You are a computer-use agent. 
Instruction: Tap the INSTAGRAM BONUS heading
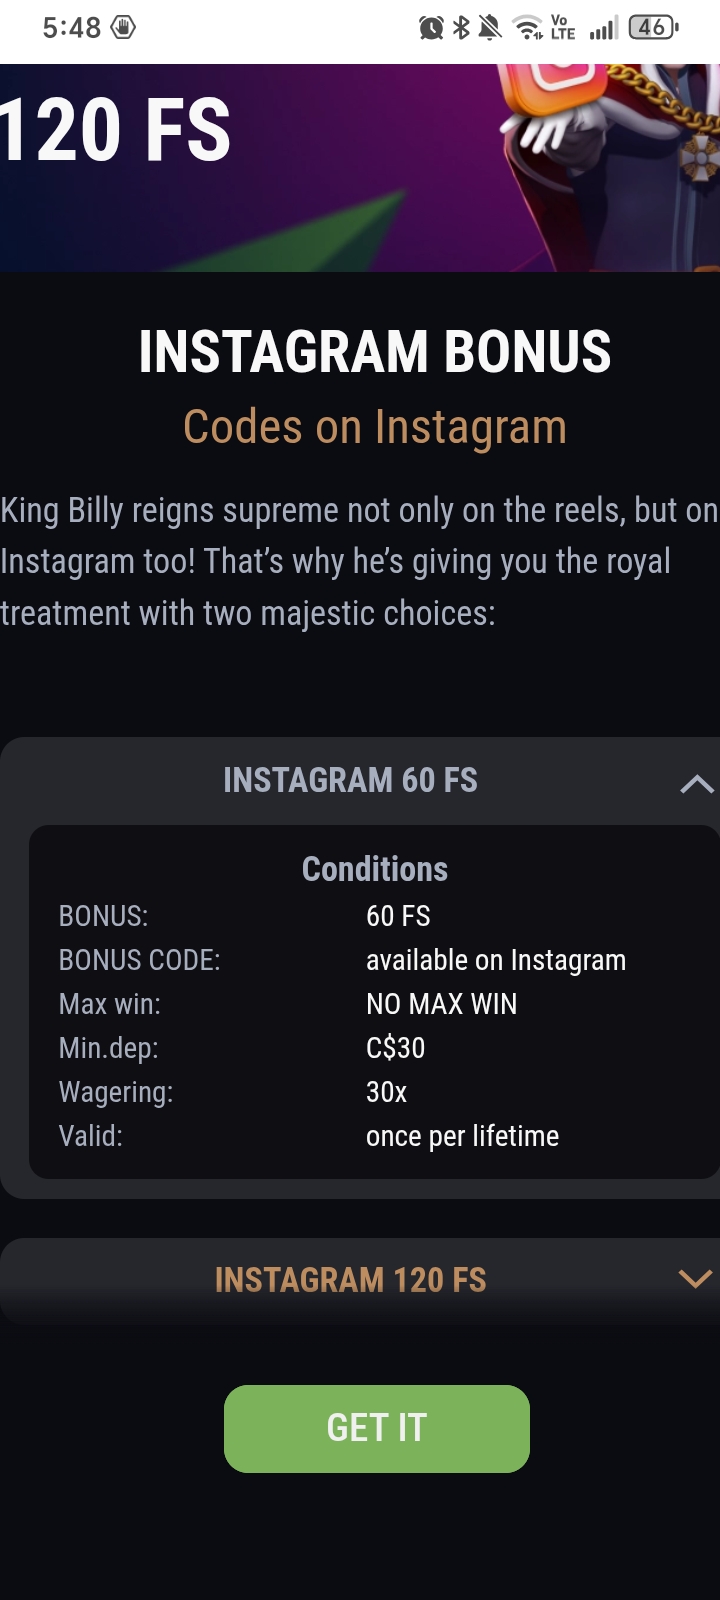pyautogui.click(x=375, y=352)
